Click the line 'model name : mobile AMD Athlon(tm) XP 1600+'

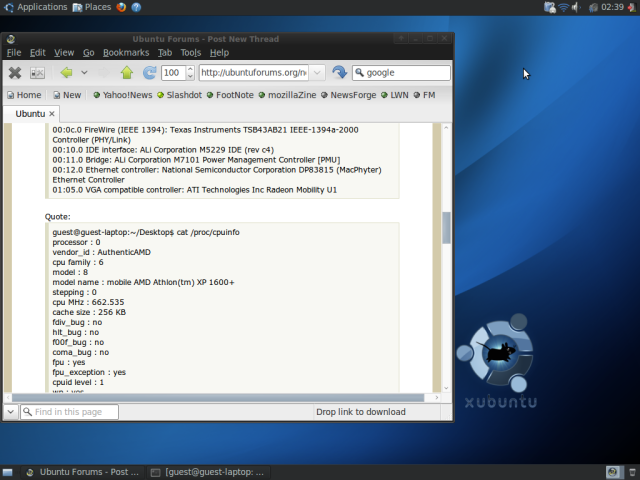point(143,282)
